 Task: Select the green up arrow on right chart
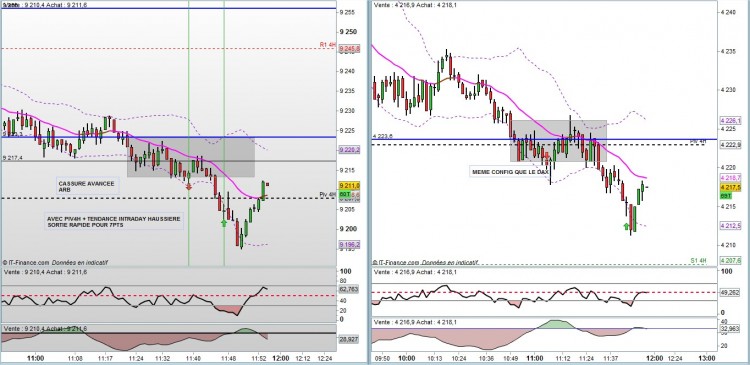[627, 226]
